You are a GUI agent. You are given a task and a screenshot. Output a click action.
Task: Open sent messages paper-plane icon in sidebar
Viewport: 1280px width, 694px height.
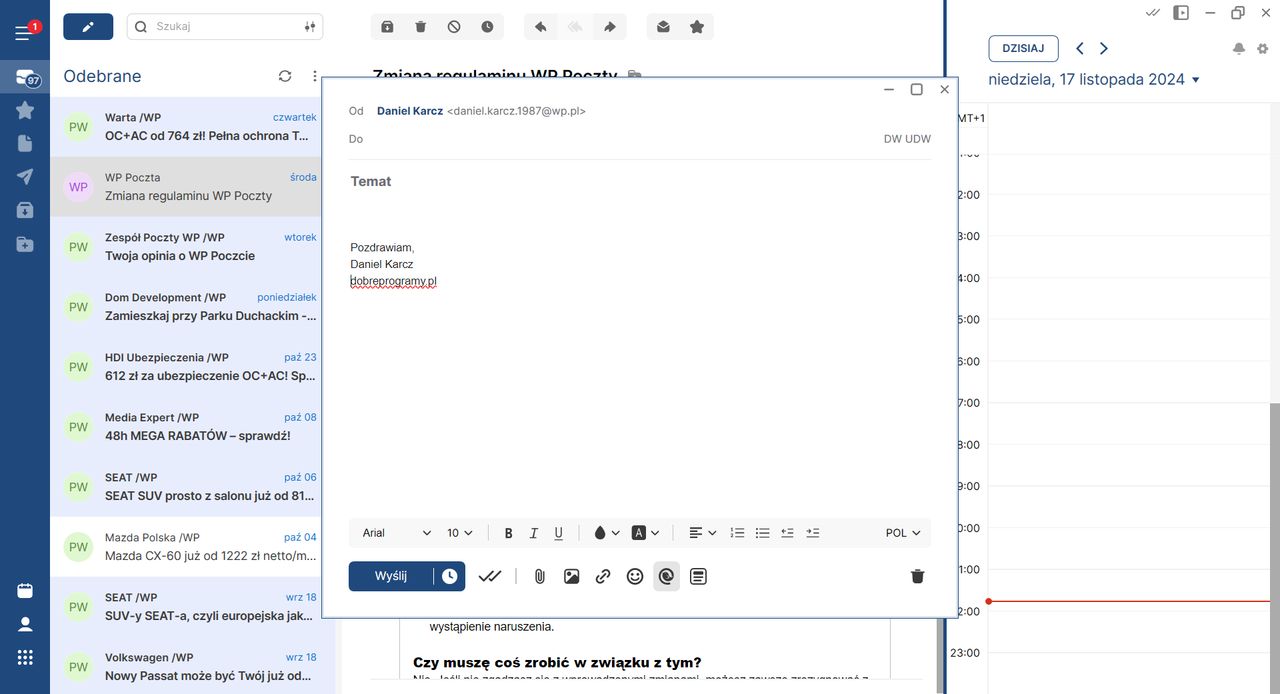25,177
